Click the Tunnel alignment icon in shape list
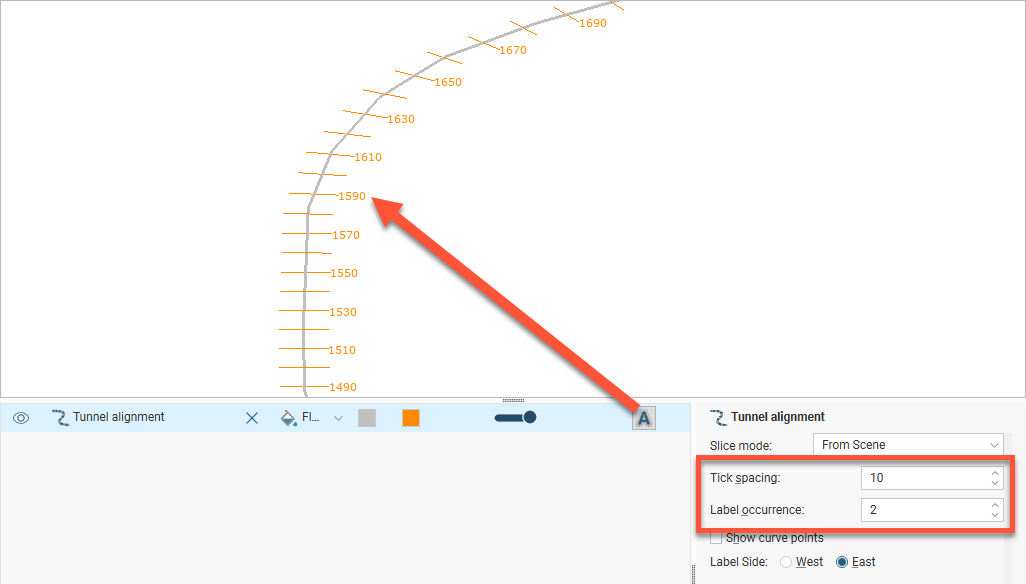 pyautogui.click(x=60, y=418)
